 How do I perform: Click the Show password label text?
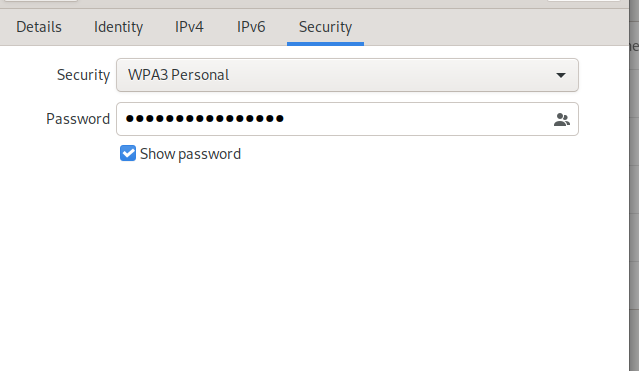190,154
